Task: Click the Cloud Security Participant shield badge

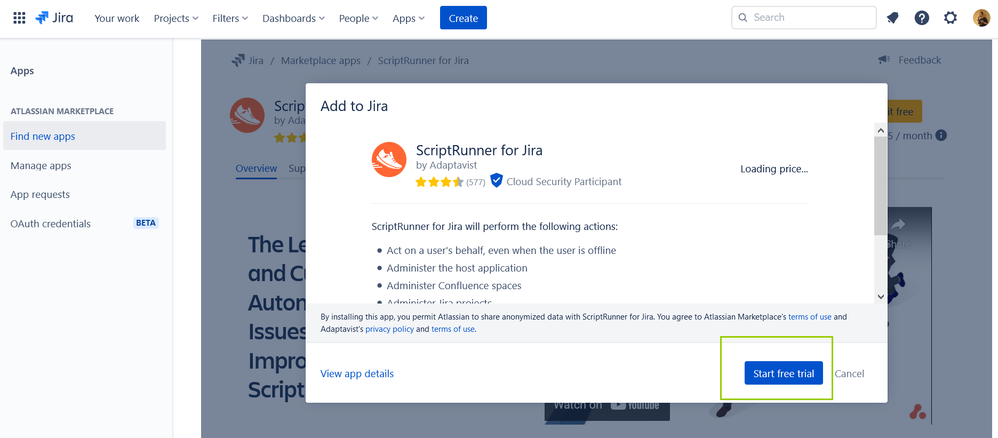Action: 496,181
